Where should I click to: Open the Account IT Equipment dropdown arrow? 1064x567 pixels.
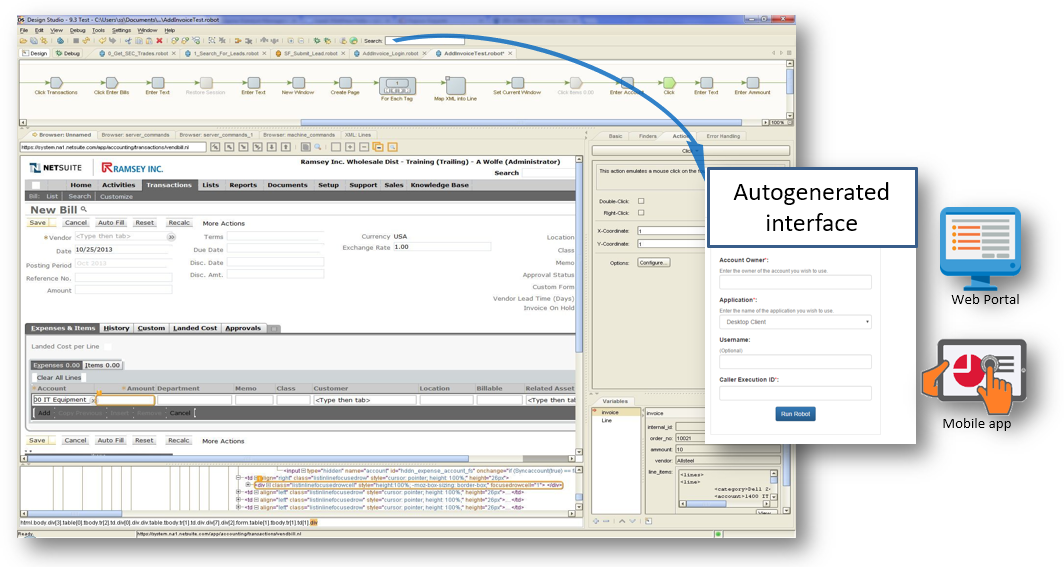[x=92, y=400]
